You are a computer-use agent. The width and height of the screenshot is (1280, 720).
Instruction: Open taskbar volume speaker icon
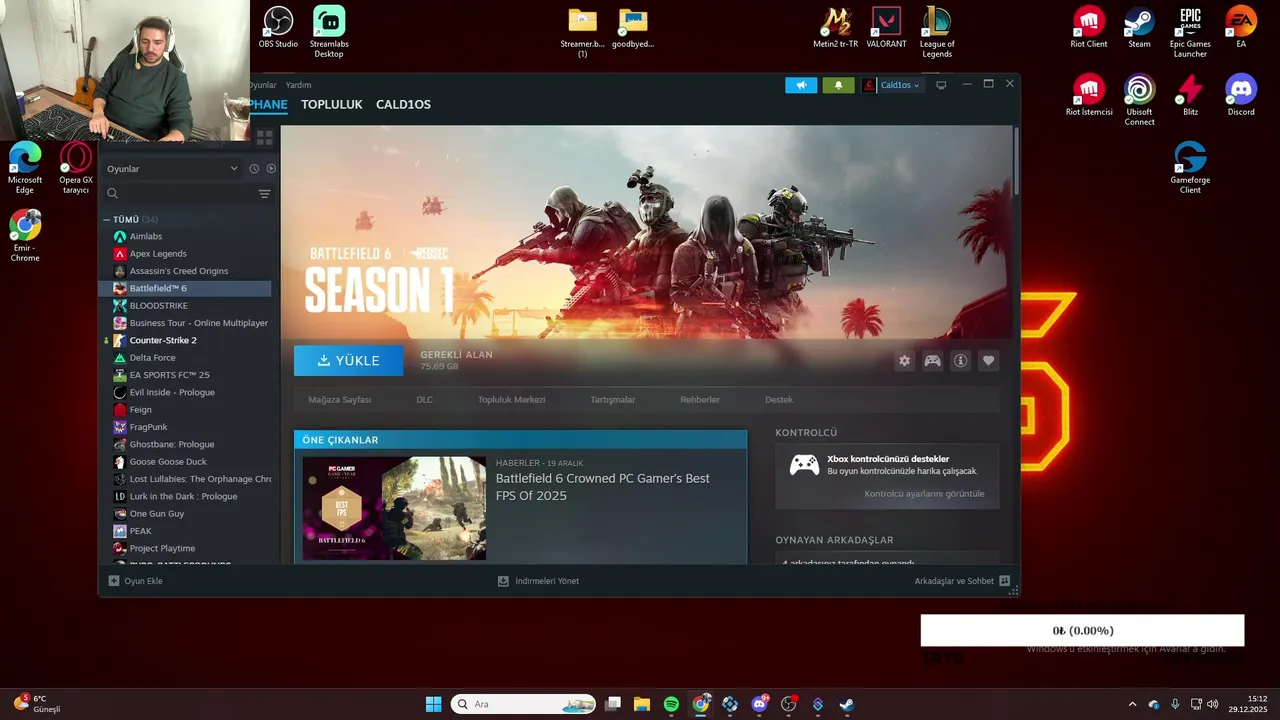point(1212,704)
